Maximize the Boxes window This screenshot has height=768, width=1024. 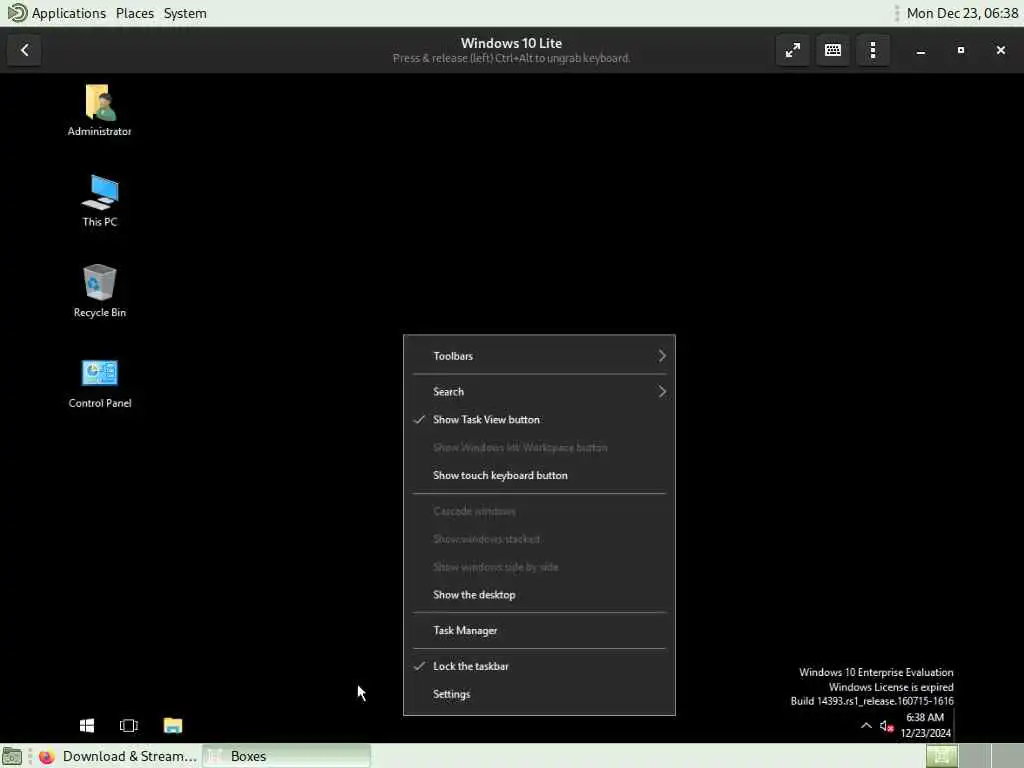point(961,50)
